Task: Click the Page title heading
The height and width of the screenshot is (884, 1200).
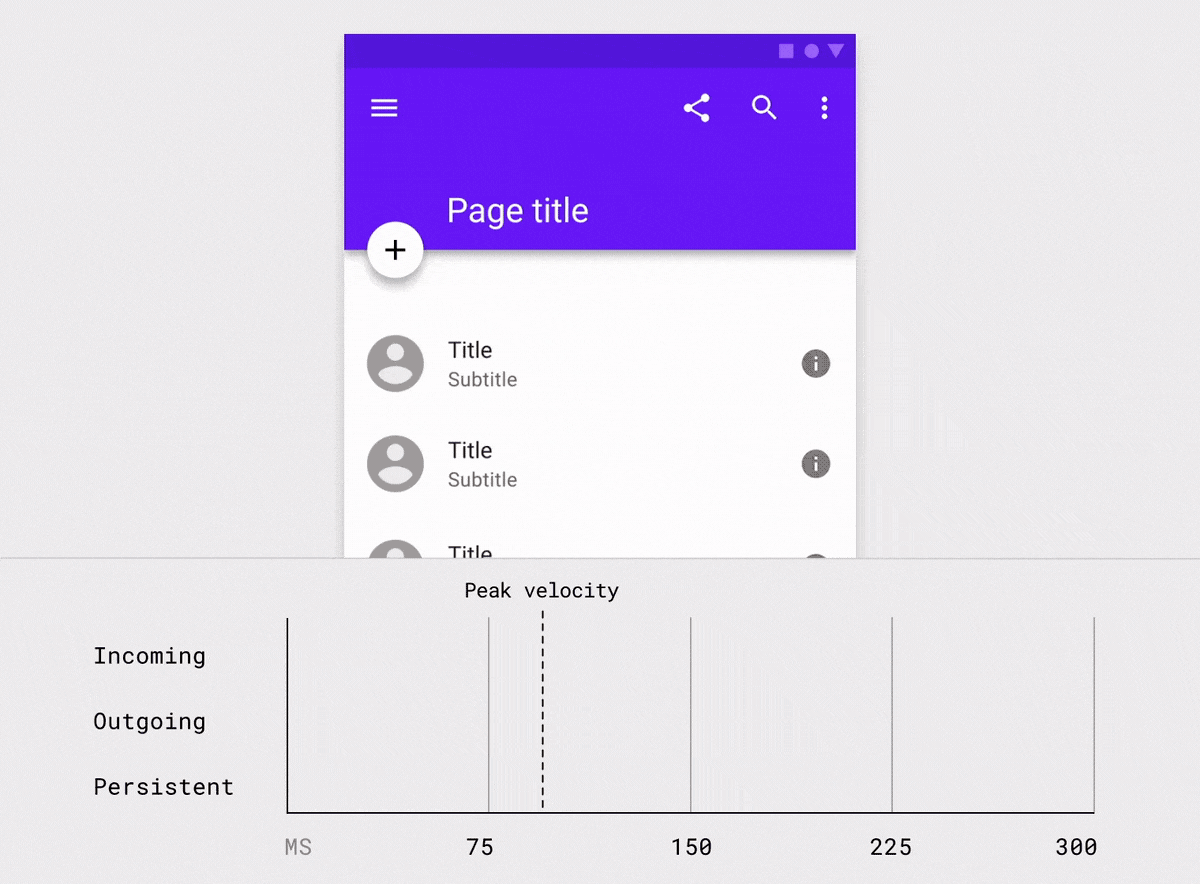Action: pyautogui.click(x=517, y=211)
